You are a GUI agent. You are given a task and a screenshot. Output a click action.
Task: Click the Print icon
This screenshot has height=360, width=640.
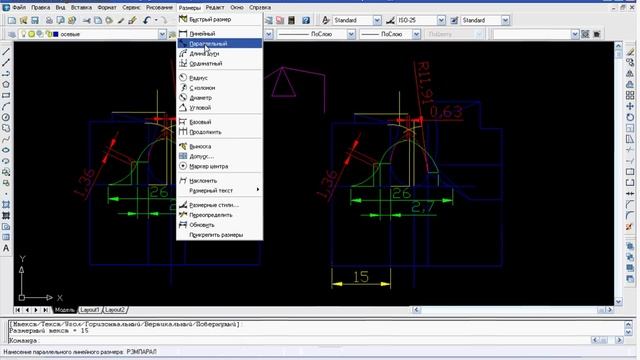point(49,20)
